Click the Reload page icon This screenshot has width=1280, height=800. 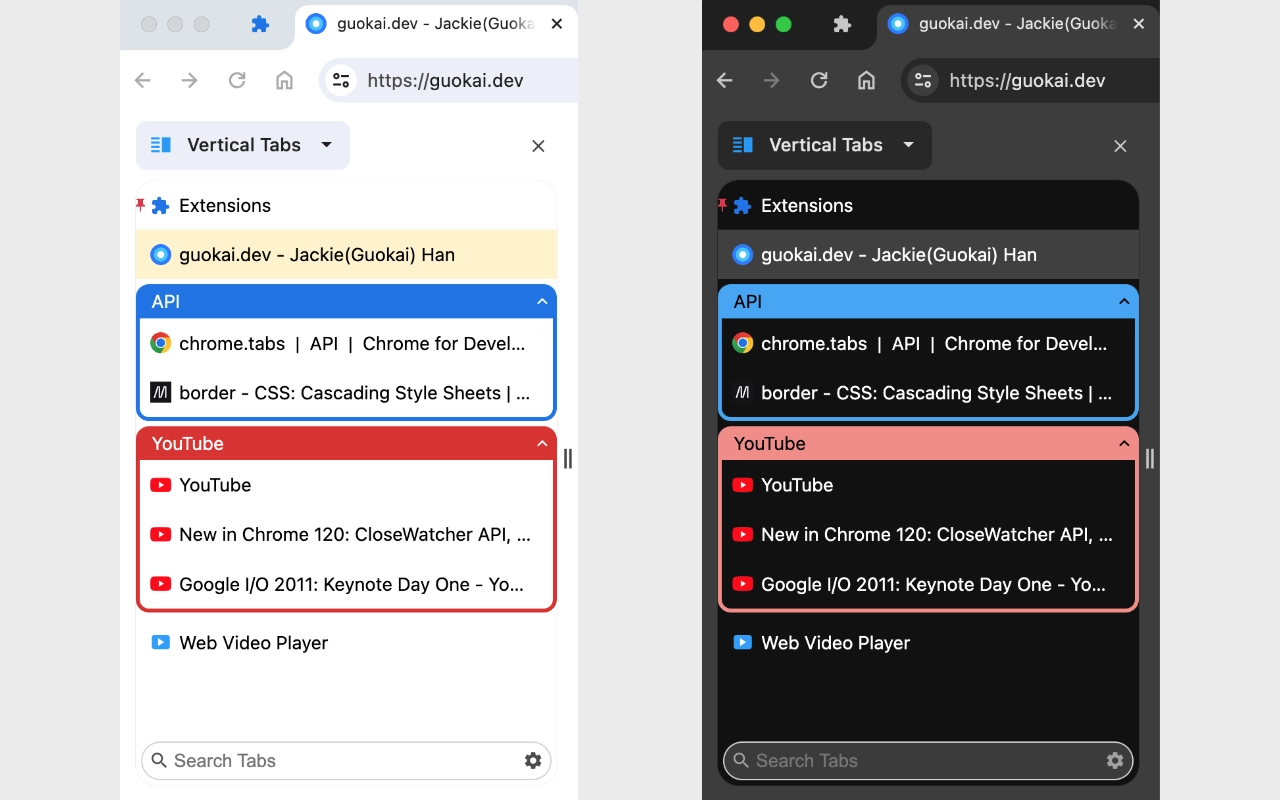(x=237, y=80)
